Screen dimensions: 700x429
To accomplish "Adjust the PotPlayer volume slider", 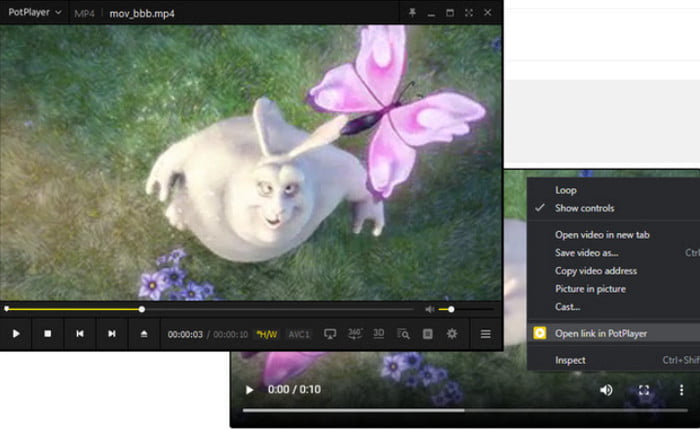I will (x=466, y=309).
